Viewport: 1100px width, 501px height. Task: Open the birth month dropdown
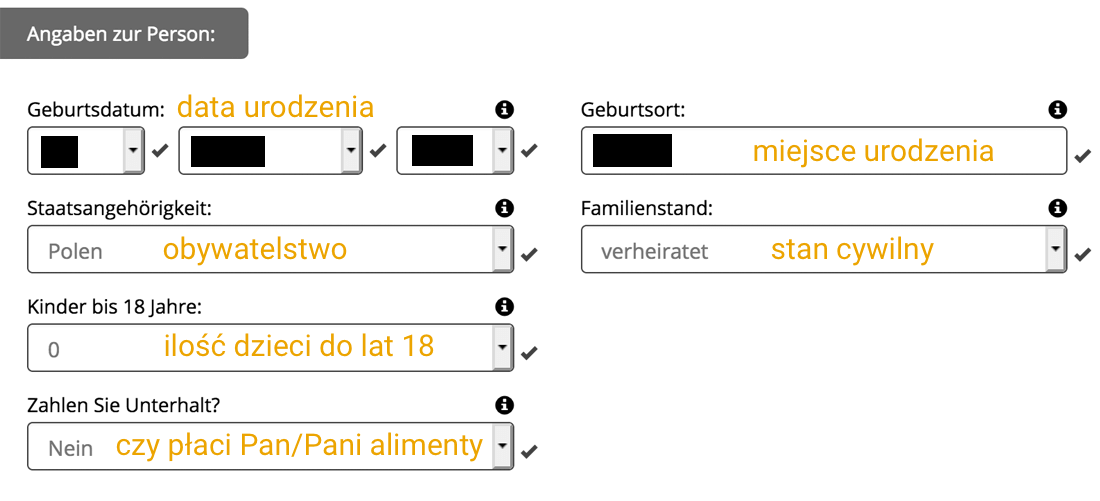[270, 150]
